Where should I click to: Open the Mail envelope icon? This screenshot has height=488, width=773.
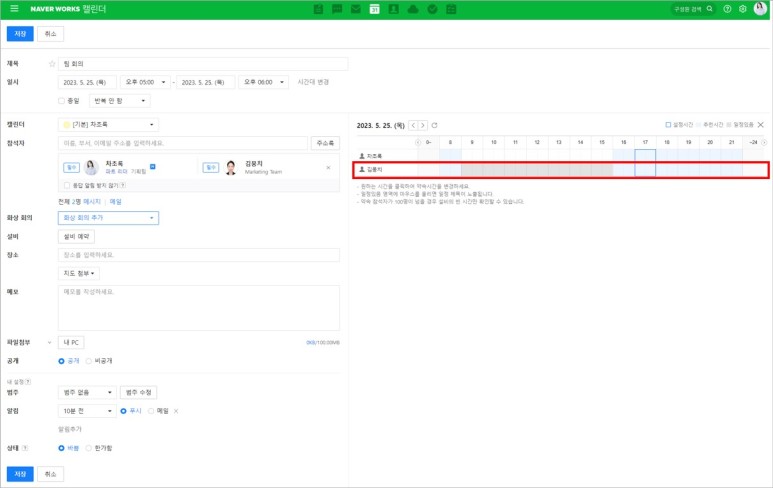(356, 9)
